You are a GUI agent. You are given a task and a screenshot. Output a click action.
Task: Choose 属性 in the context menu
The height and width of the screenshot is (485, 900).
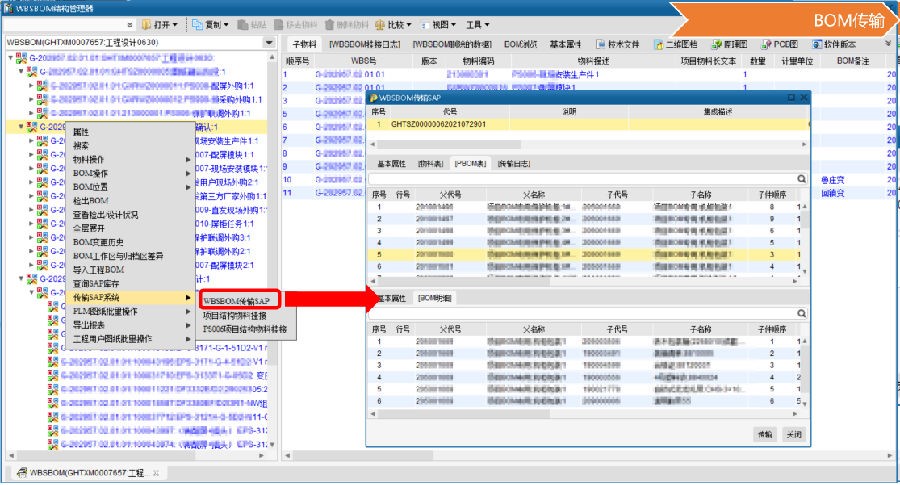[x=82, y=132]
